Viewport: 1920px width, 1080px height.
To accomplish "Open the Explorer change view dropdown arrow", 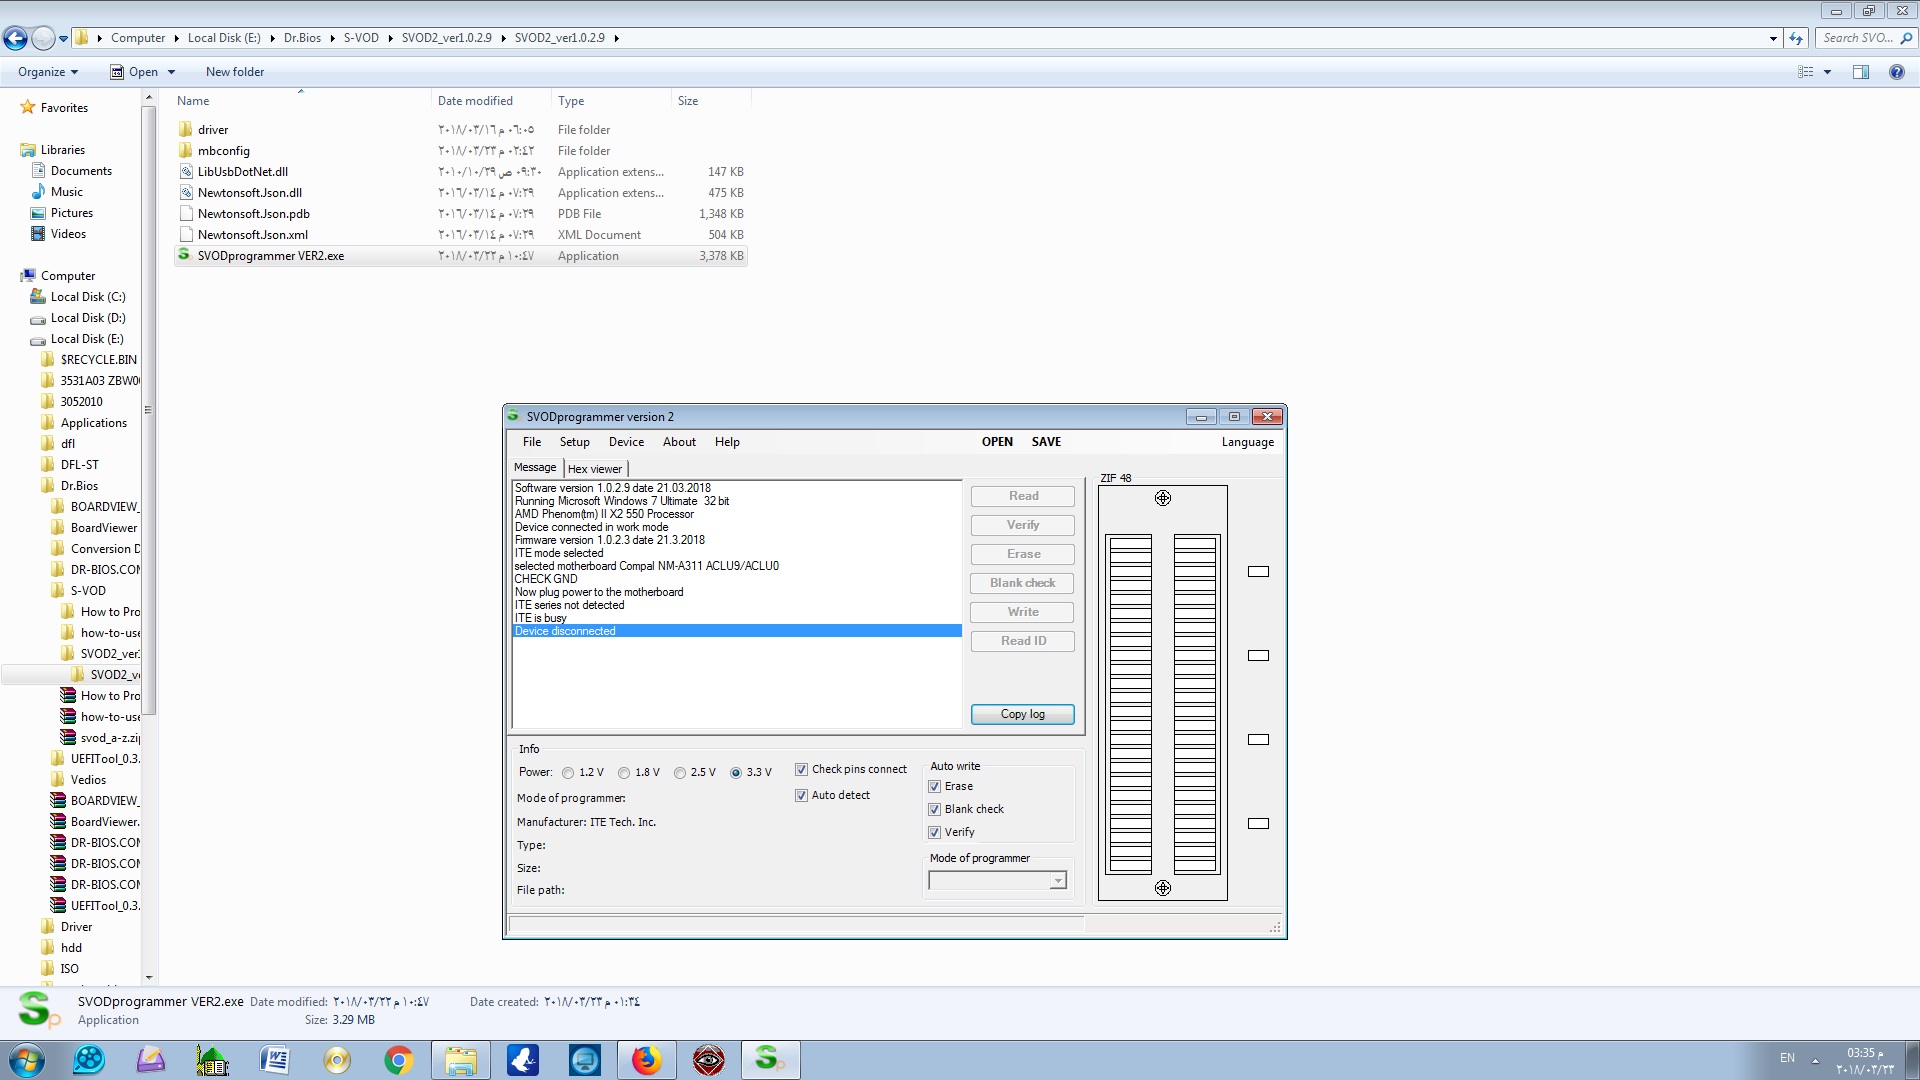I will (x=1827, y=72).
